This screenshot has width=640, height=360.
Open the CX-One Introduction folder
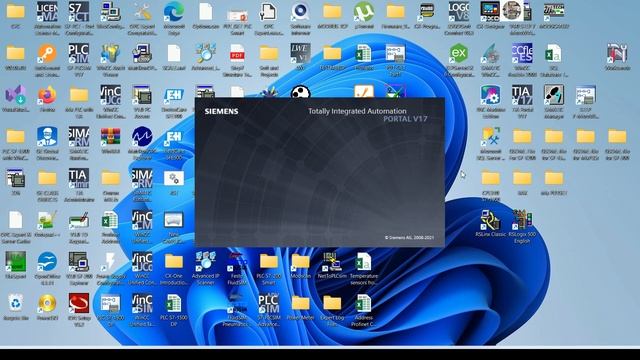(x=174, y=262)
